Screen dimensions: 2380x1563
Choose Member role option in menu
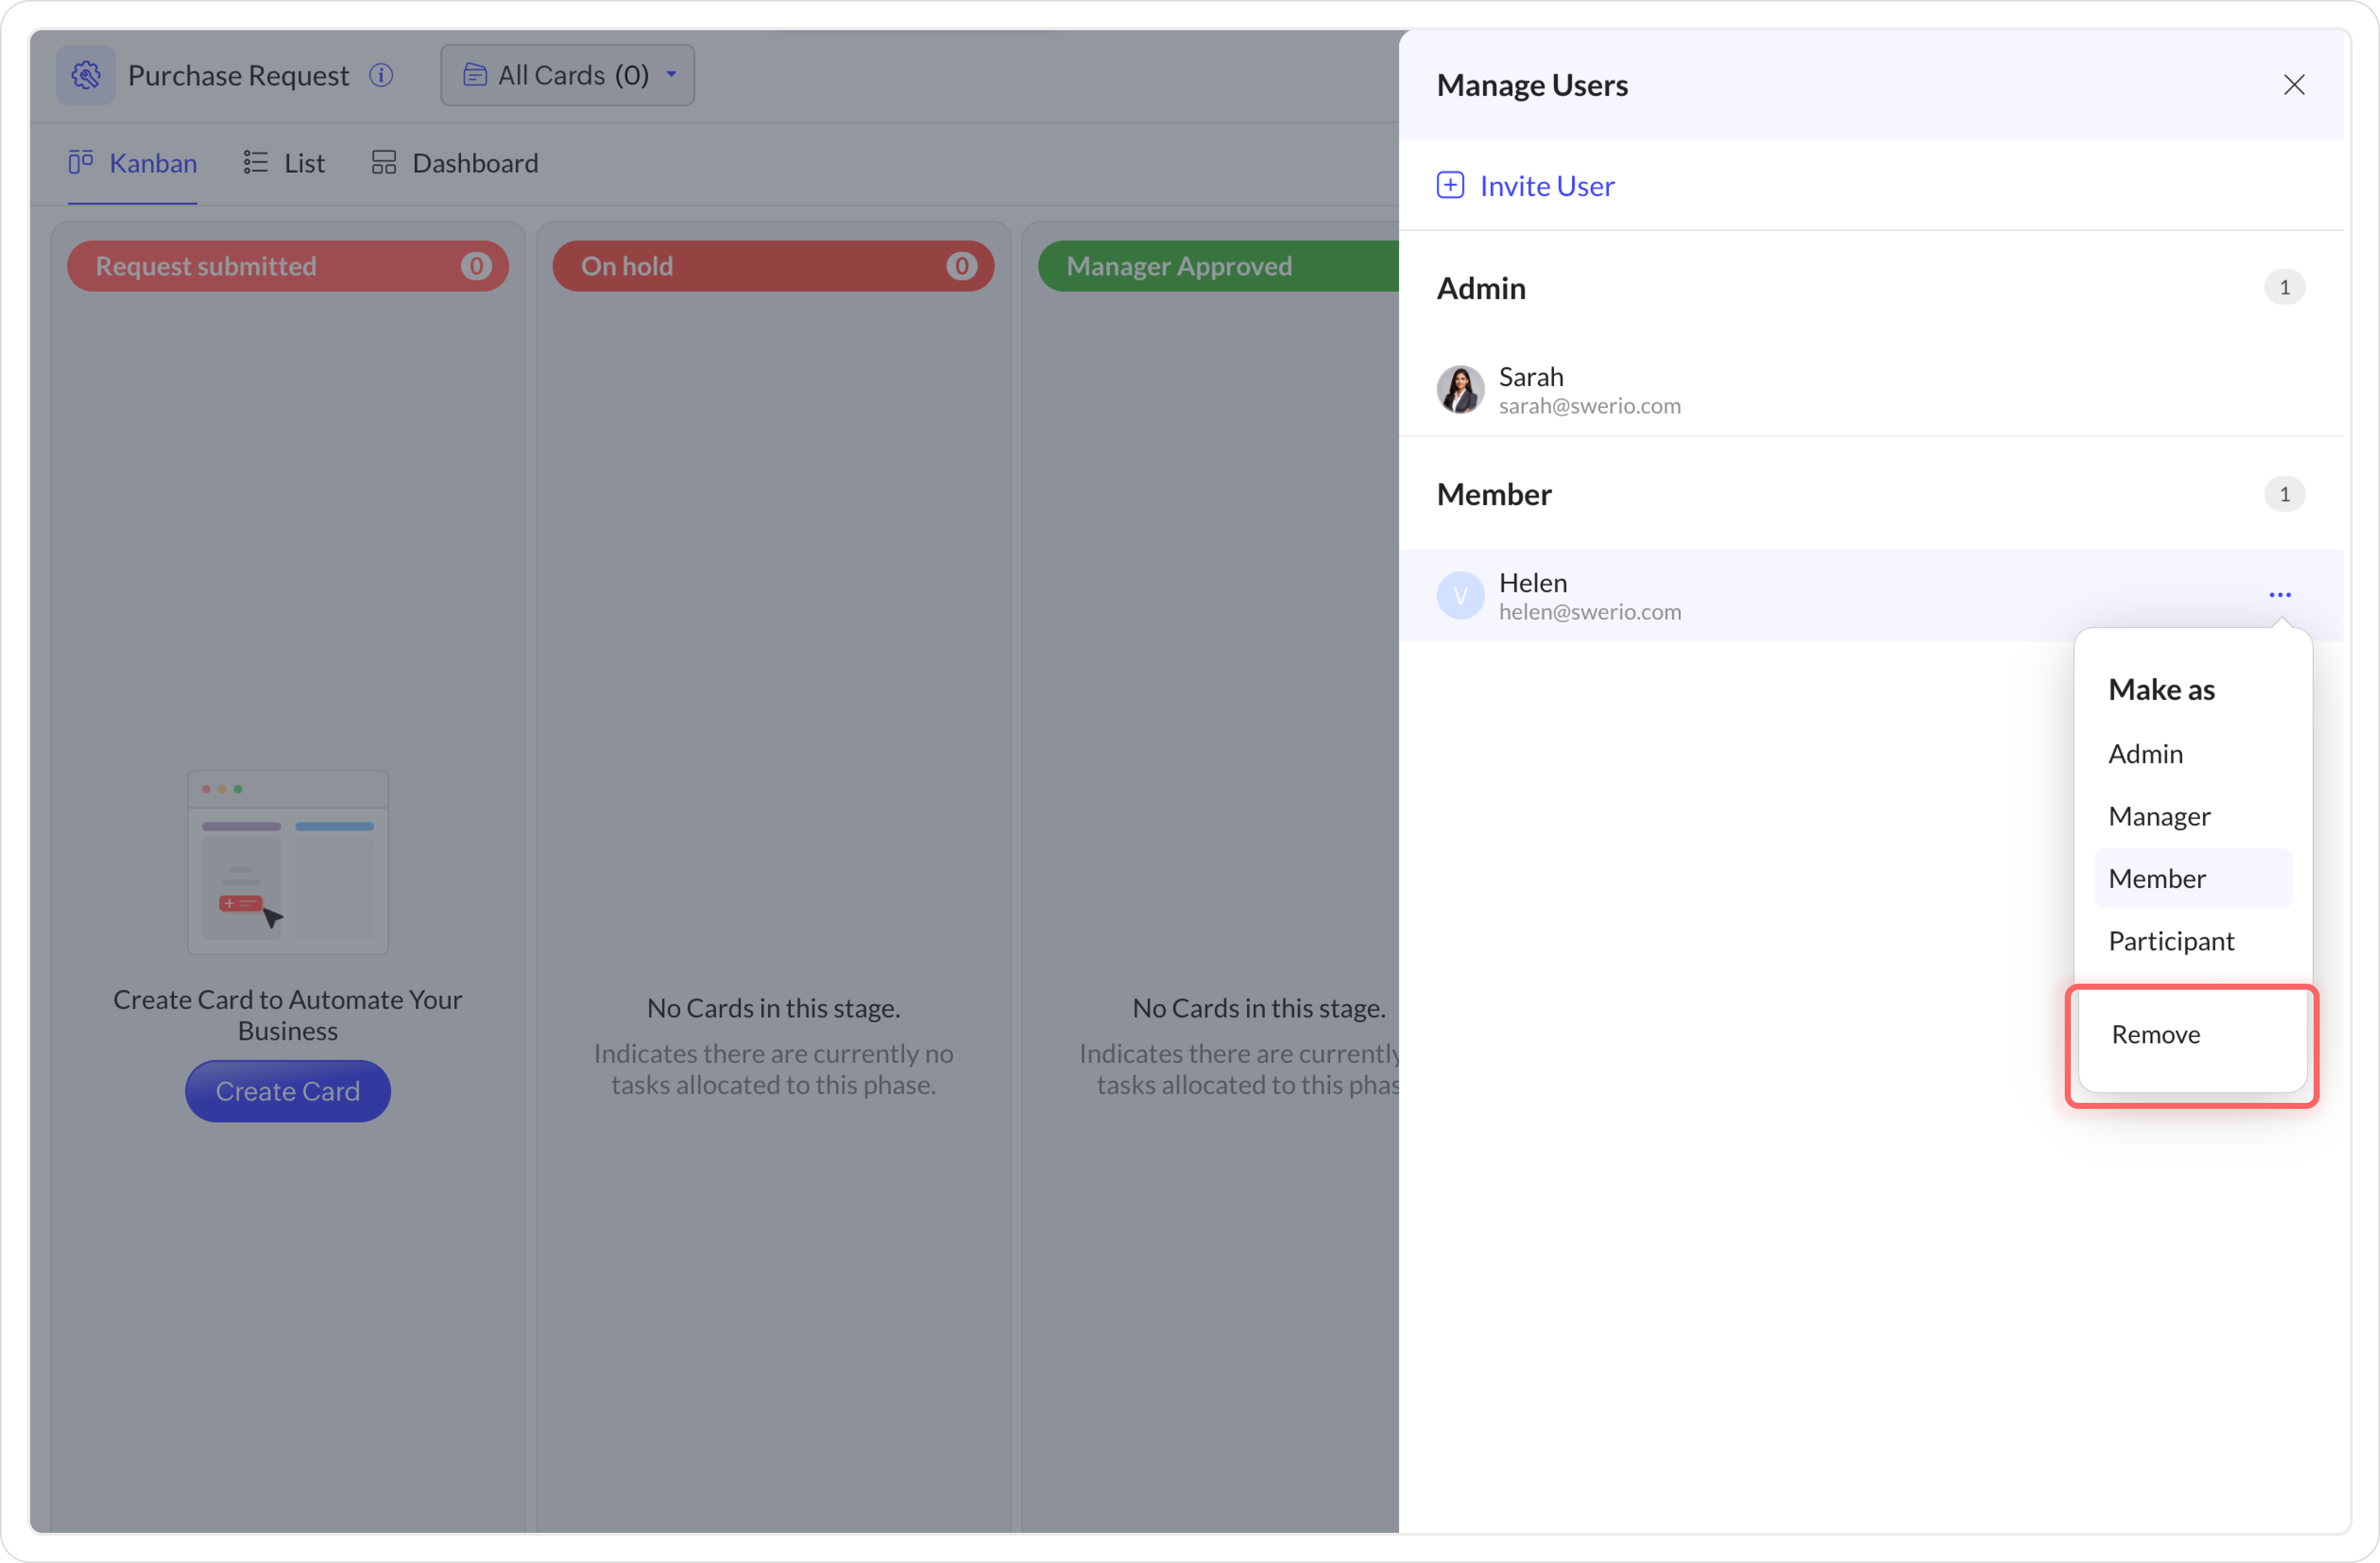(2157, 879)
